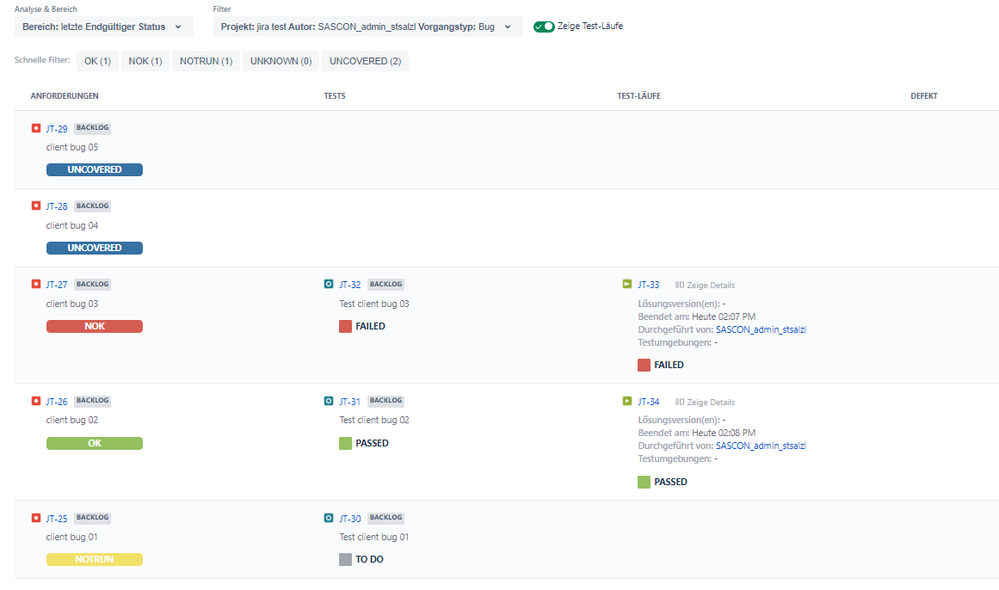Select the text 'client bug 05'

pos(72,147)
